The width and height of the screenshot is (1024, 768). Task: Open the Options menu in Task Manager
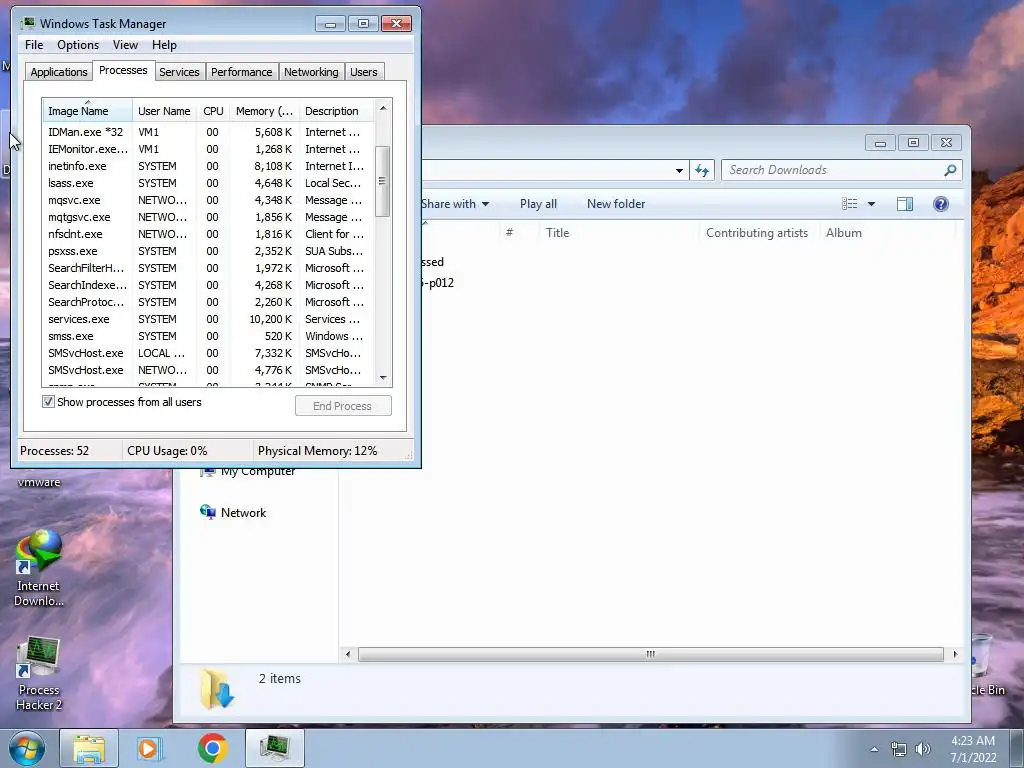(78, 44)
